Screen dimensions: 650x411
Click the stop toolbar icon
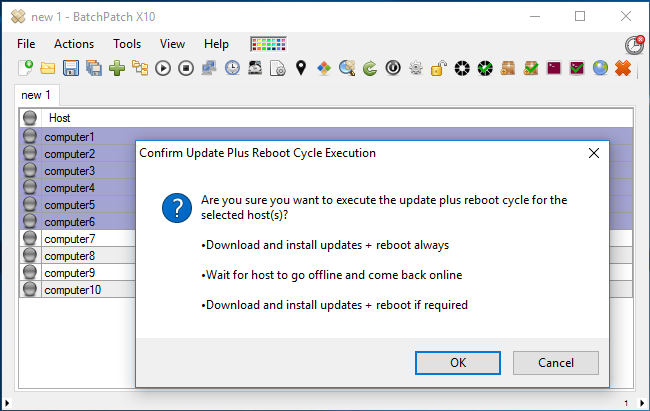[x=186, y=68]
